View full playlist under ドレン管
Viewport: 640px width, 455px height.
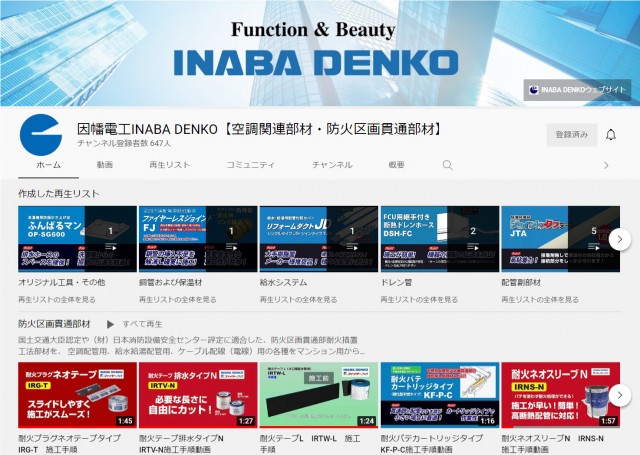click(419, 300)
